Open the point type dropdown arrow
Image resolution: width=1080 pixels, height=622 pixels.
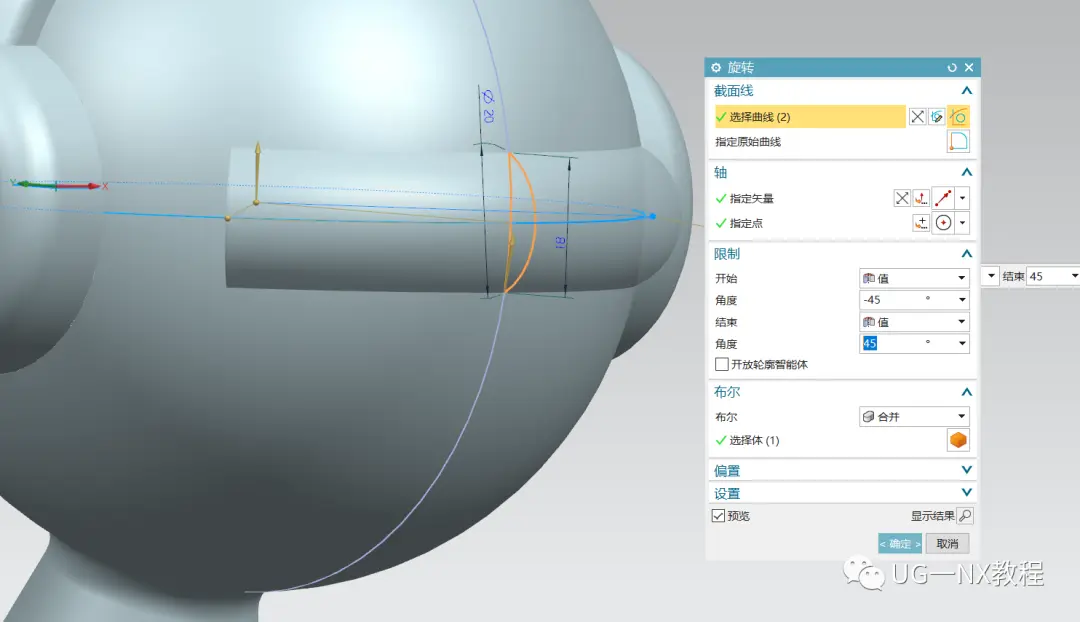[x=962, y=223]
